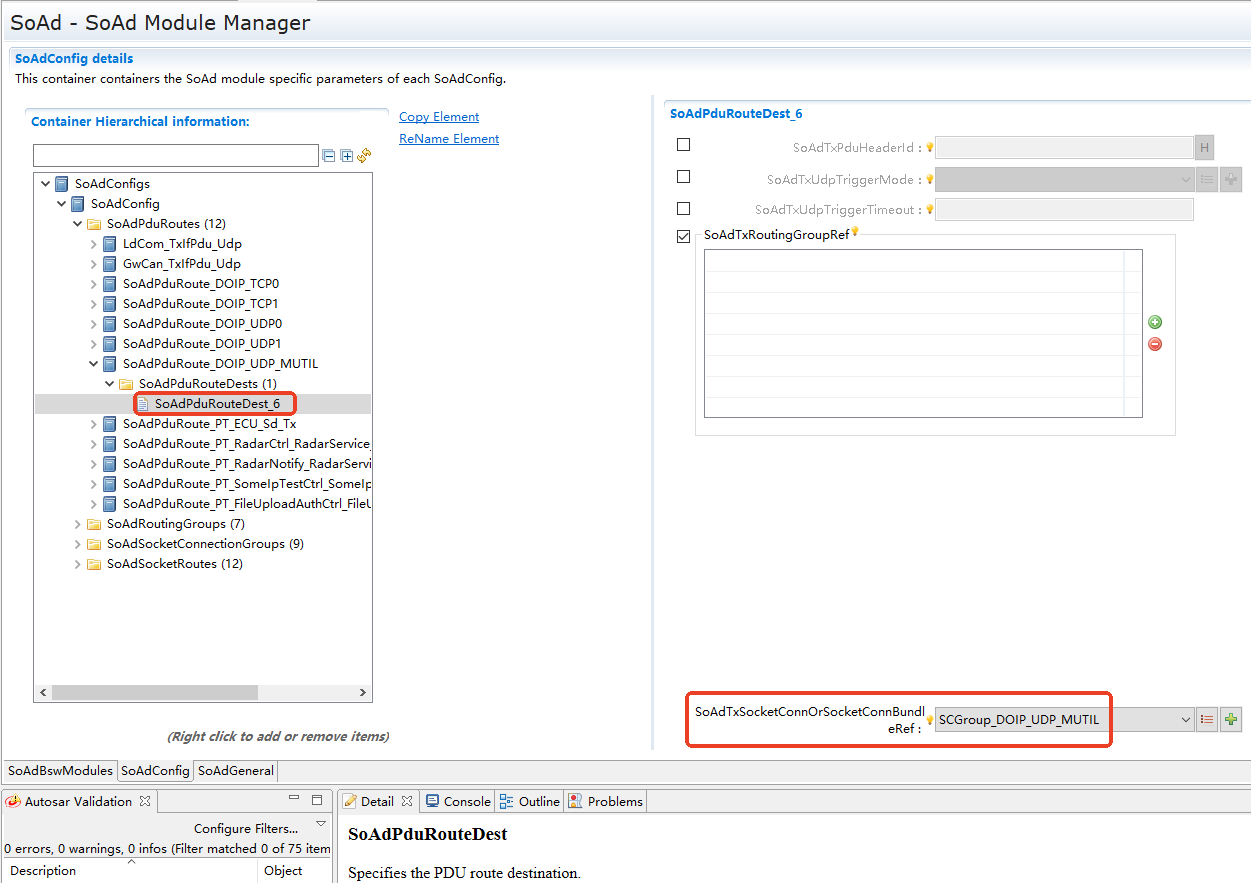Viewport: 1251px width, 883px height.
Task: Expand the SoAdRoutingGroups (7) node
Action: click(x=78, y=524)
